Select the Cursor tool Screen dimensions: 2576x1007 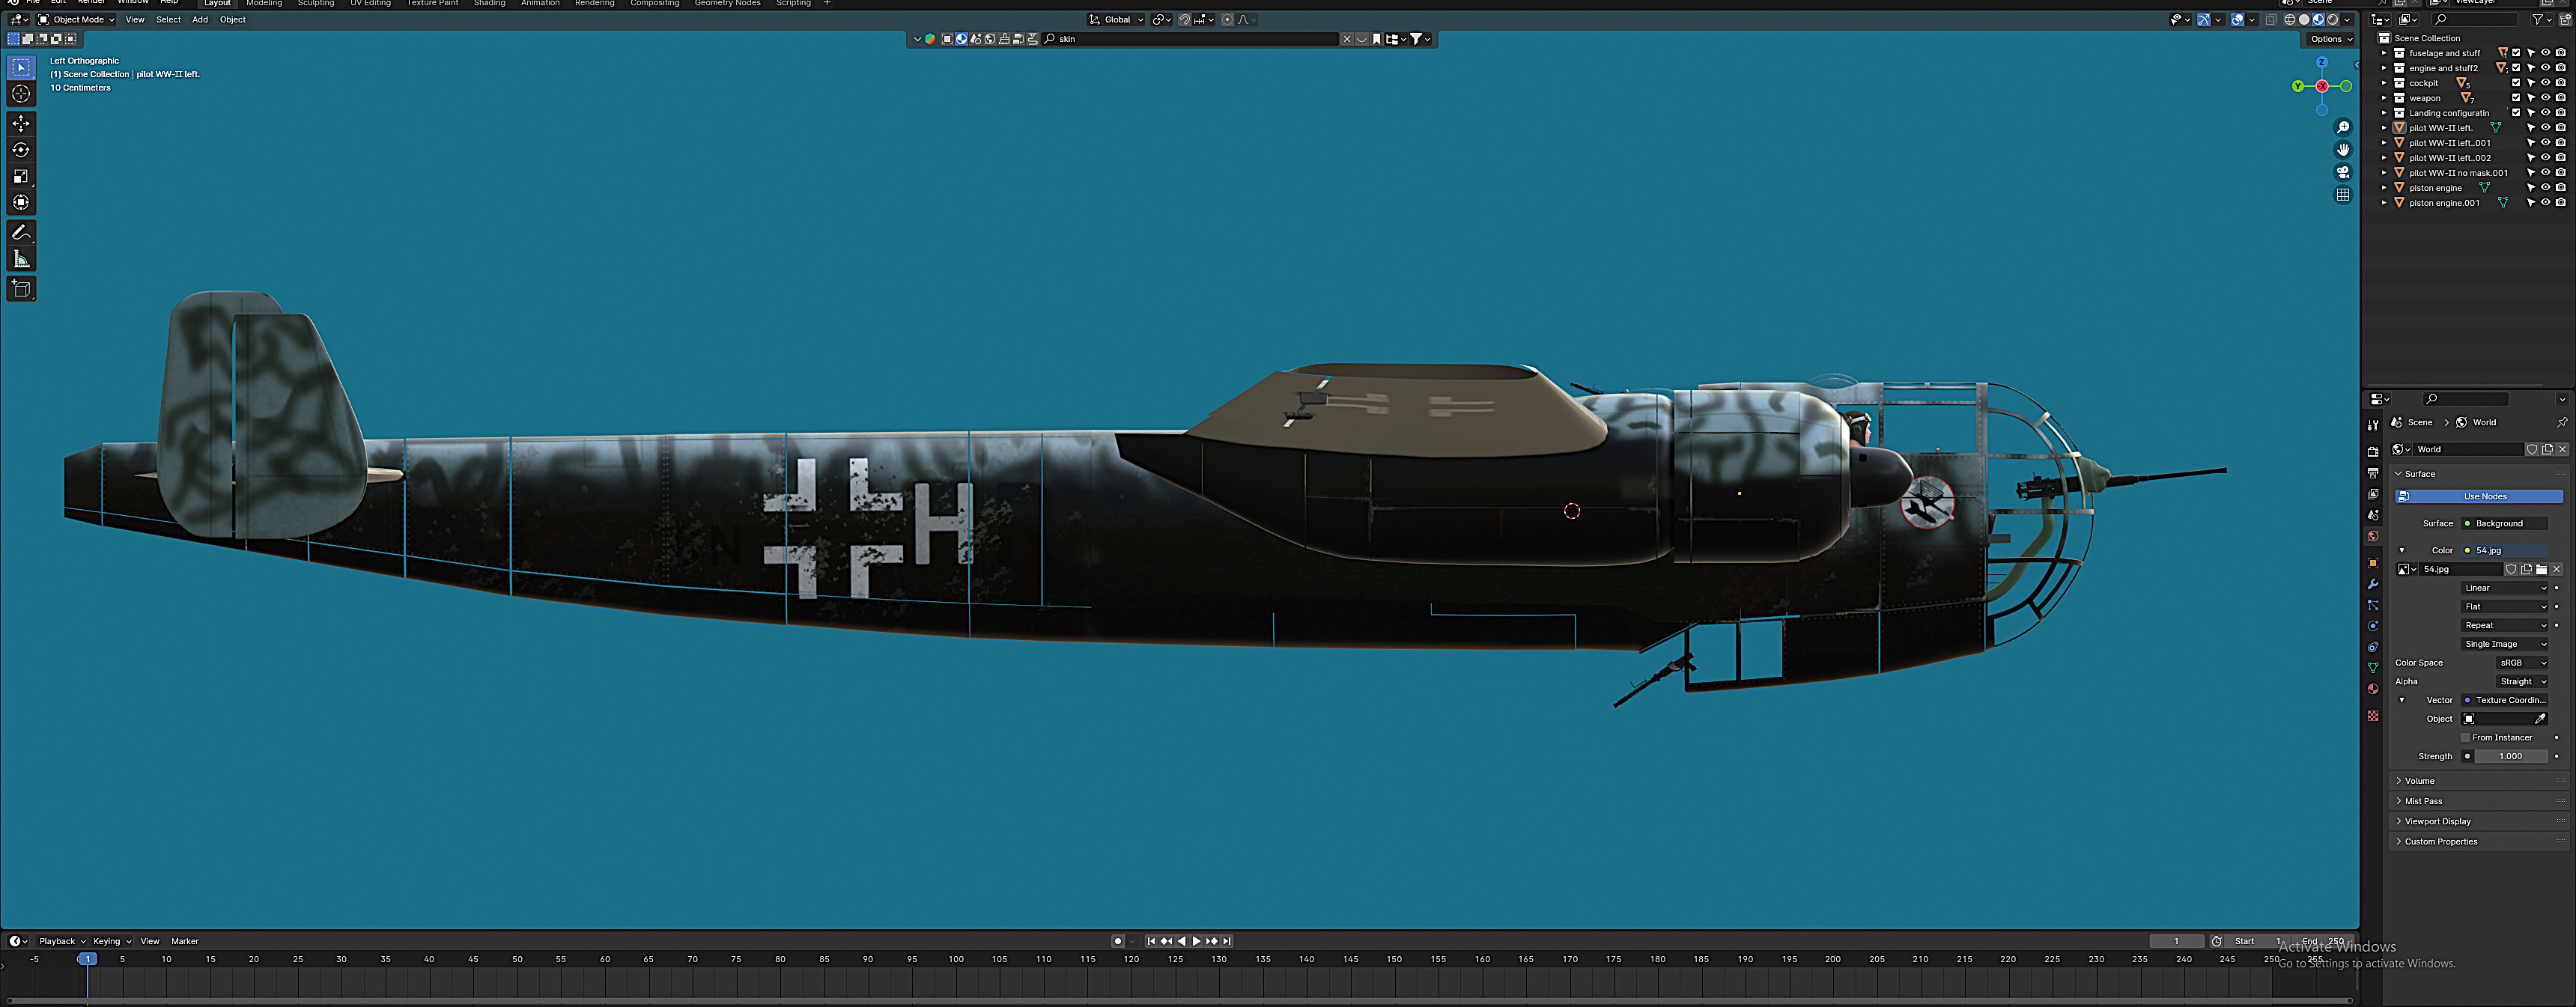click(x=21, y=94)
